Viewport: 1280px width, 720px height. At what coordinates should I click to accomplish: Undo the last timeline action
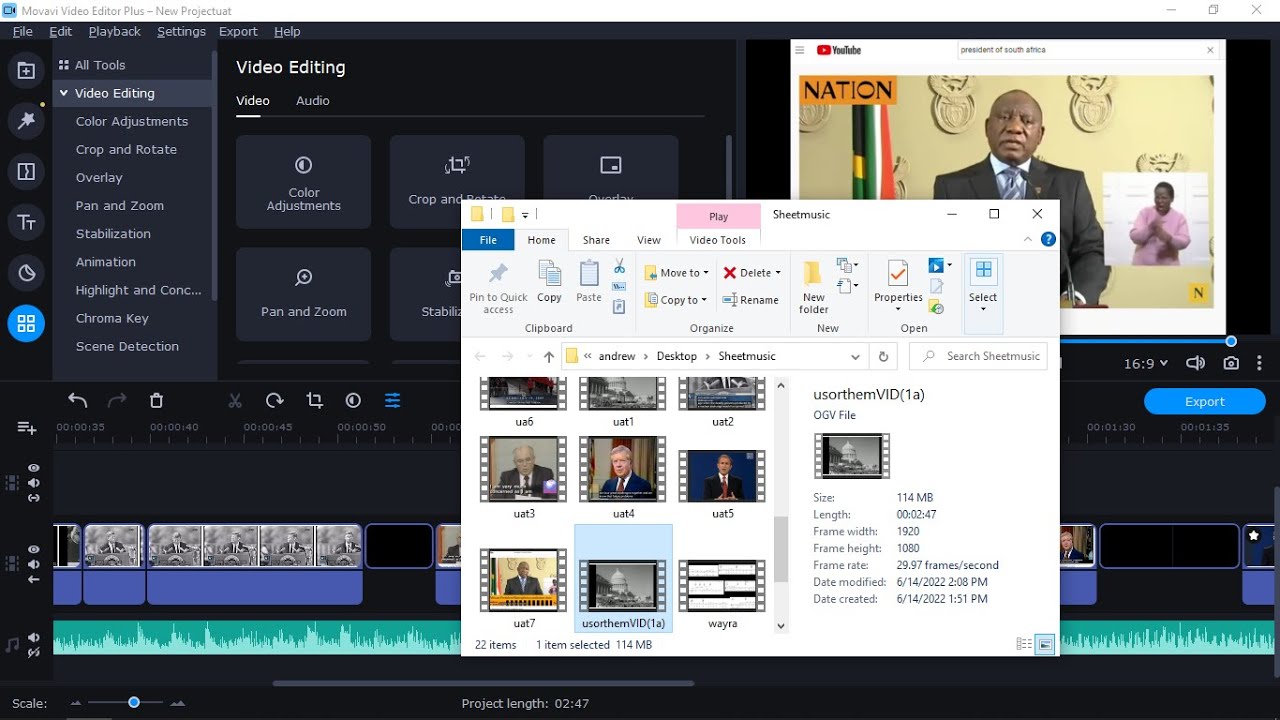(x=78, y=401)
